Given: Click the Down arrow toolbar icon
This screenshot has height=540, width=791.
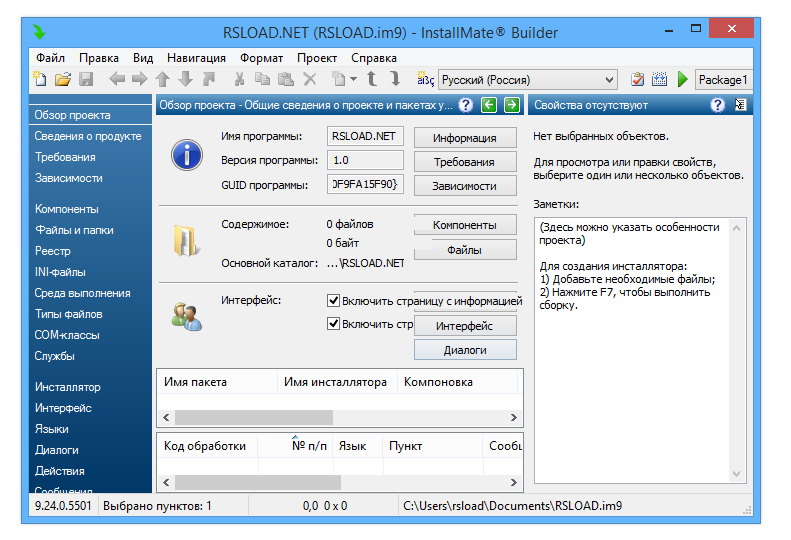Looking at the screenshot, I should tap(186, 79).
